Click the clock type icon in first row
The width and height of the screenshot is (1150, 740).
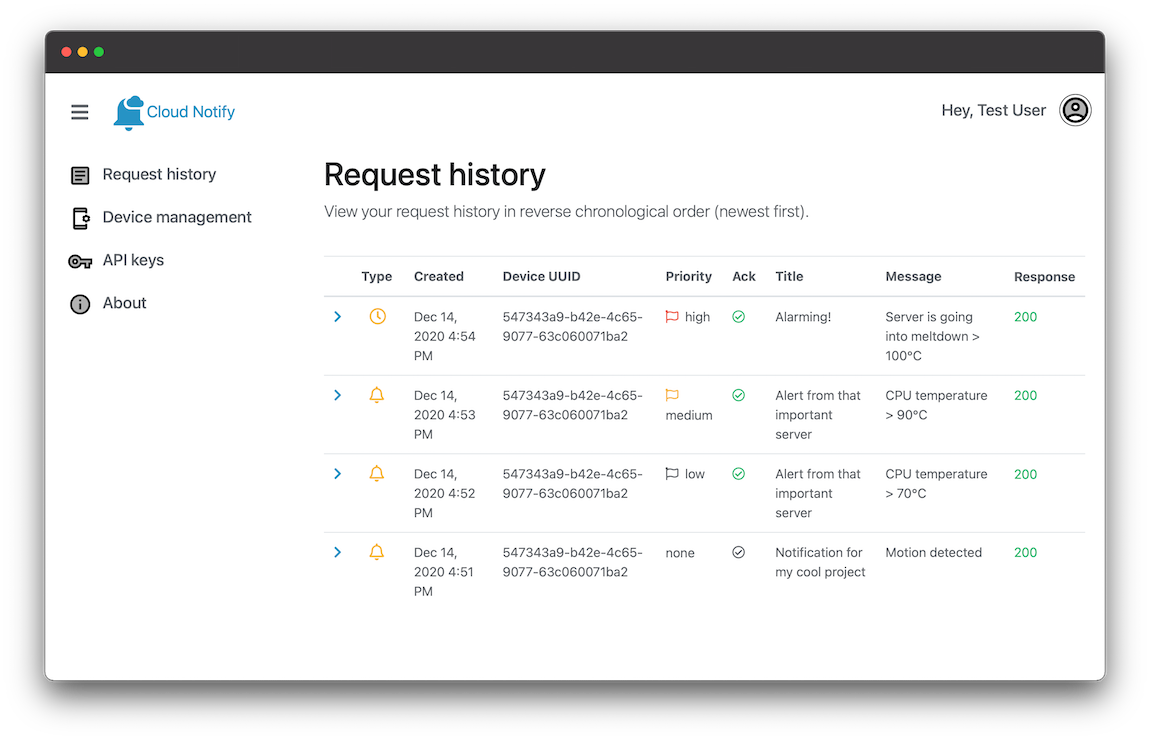coord(377,316)
